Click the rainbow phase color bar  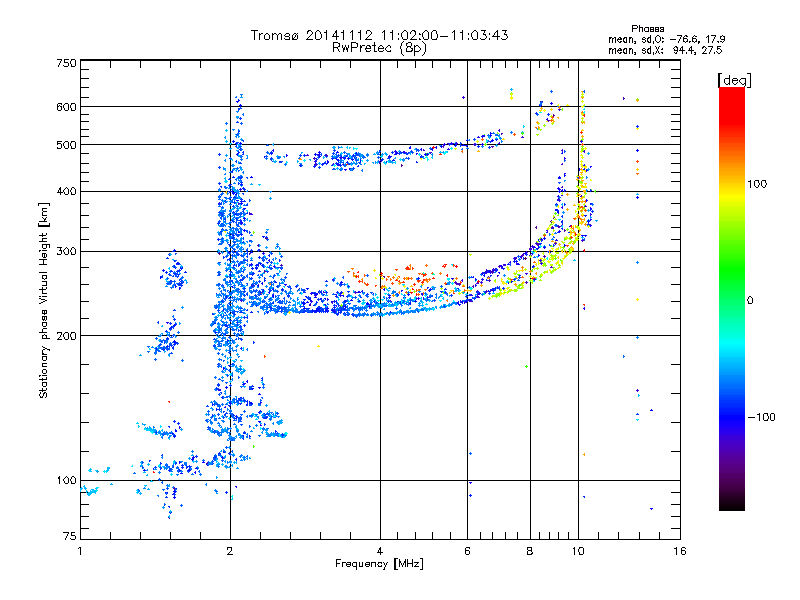(732, 299)
